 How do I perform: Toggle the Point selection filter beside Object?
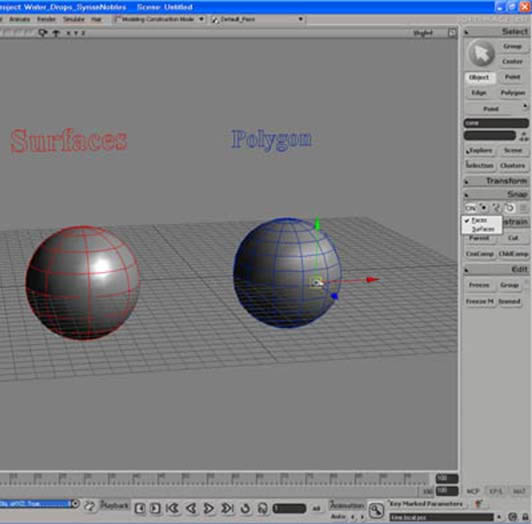(x=512, y=77)
